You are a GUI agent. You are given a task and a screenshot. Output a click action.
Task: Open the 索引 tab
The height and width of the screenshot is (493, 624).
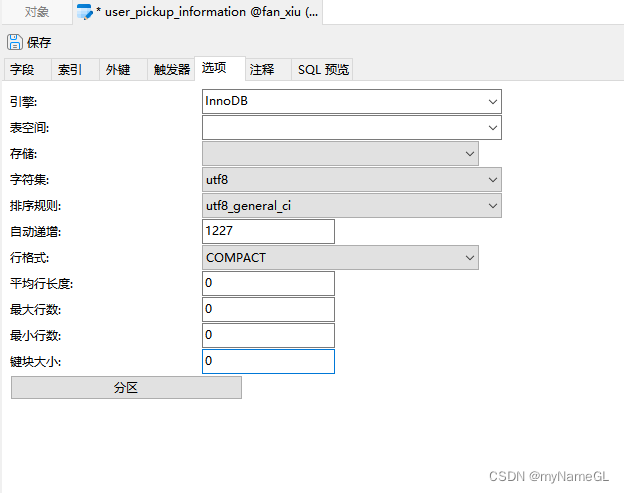pos(75,70)
